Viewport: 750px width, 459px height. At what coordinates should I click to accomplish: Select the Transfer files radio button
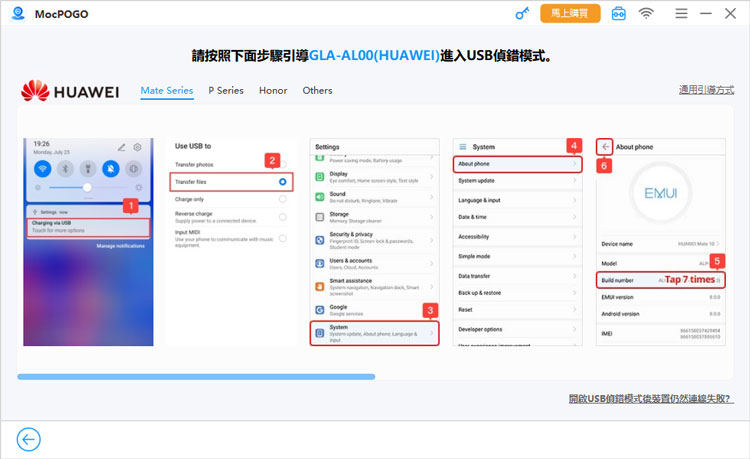point(283,182)
